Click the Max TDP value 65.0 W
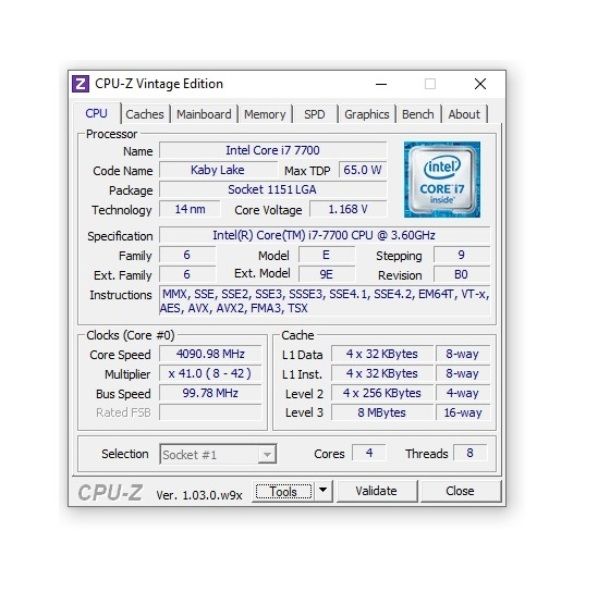Image resolution: width=610 pixels, height=592 pixels. click(363, 170)
